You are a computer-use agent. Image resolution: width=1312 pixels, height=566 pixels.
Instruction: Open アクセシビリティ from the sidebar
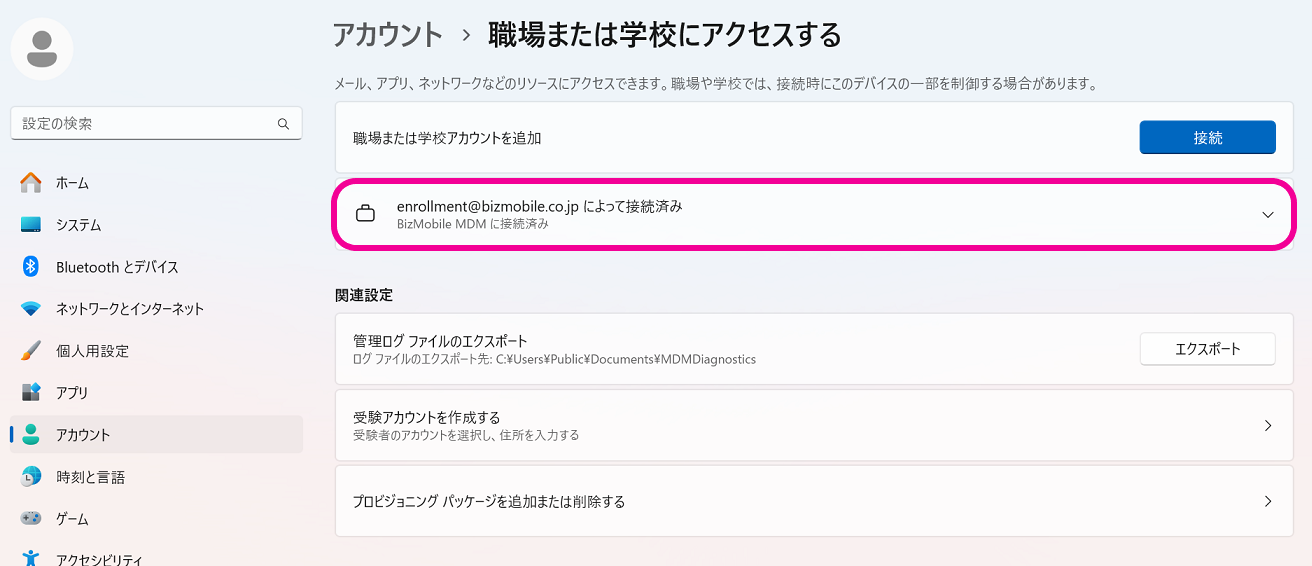click(x=99, y=559)
